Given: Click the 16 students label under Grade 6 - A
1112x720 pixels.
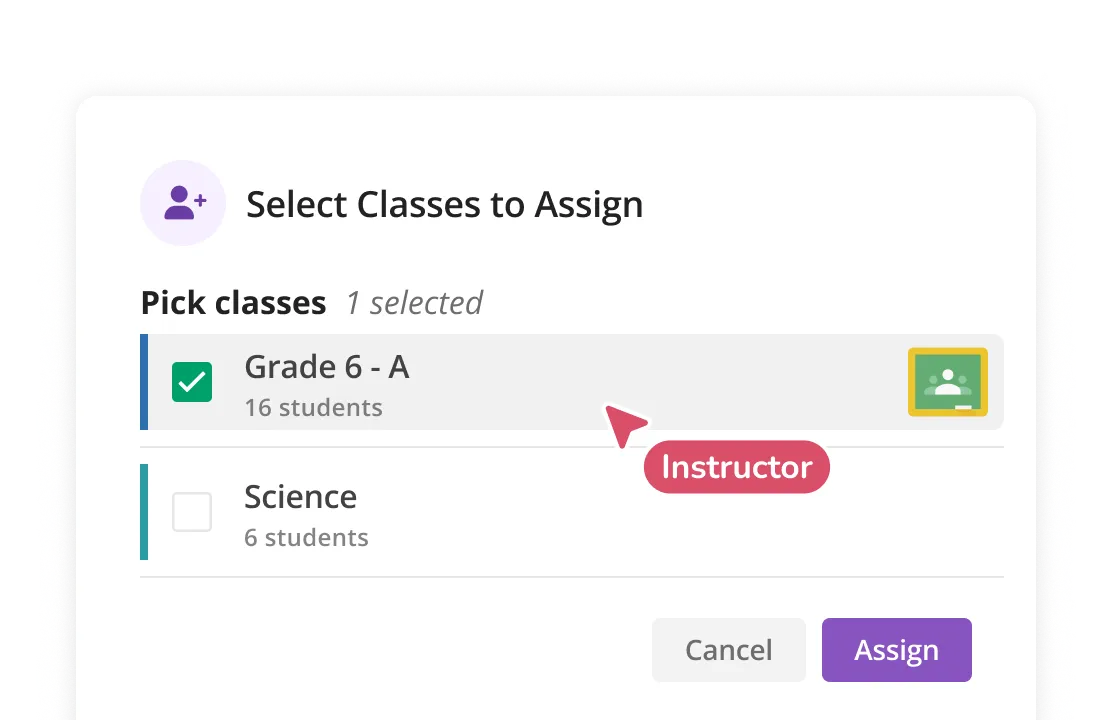Looking at the screenshot, I should pos(313,407).
